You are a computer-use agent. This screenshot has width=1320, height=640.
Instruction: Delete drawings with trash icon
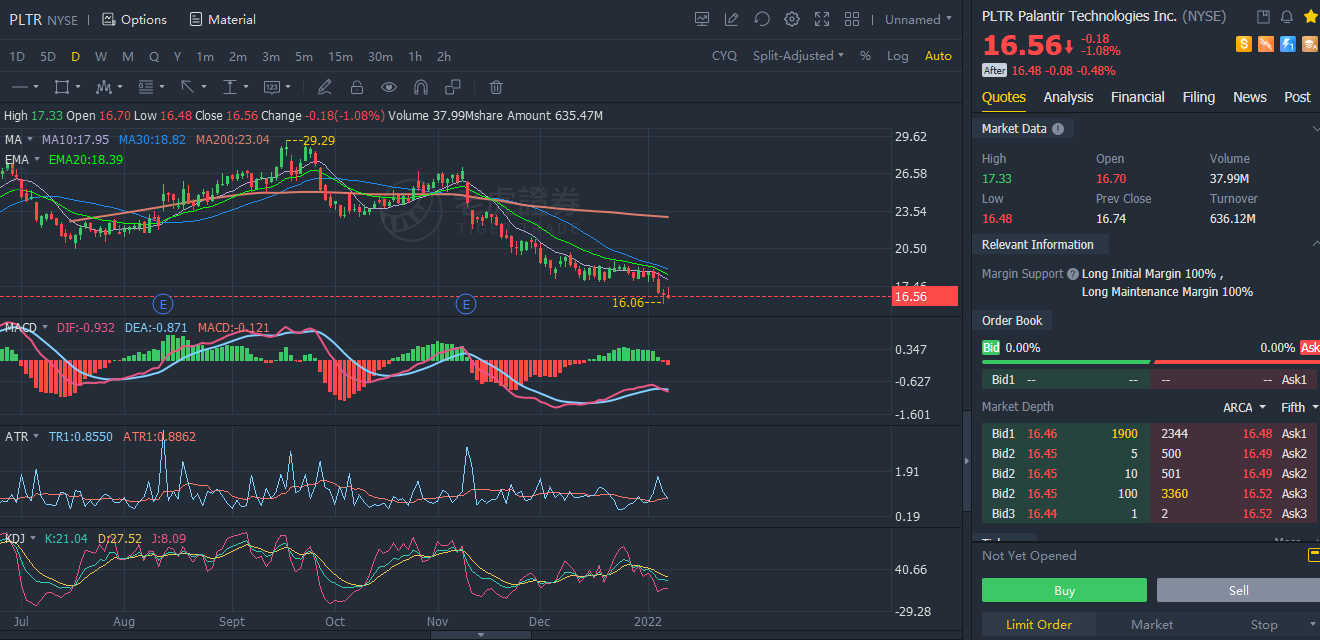point(496,87)
